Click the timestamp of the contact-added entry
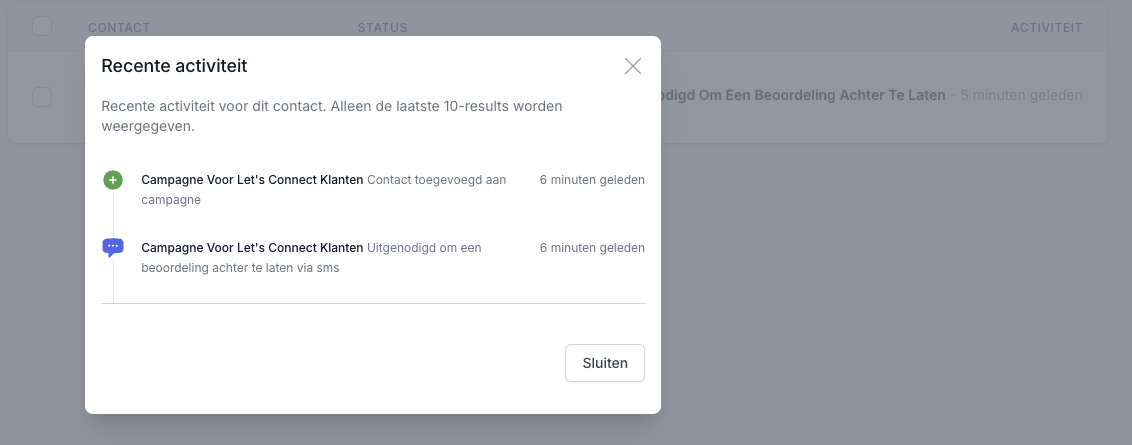Image resolution: width=1132 pixels, height=445 pixels. pyautogui.click(x=591, y=180)
